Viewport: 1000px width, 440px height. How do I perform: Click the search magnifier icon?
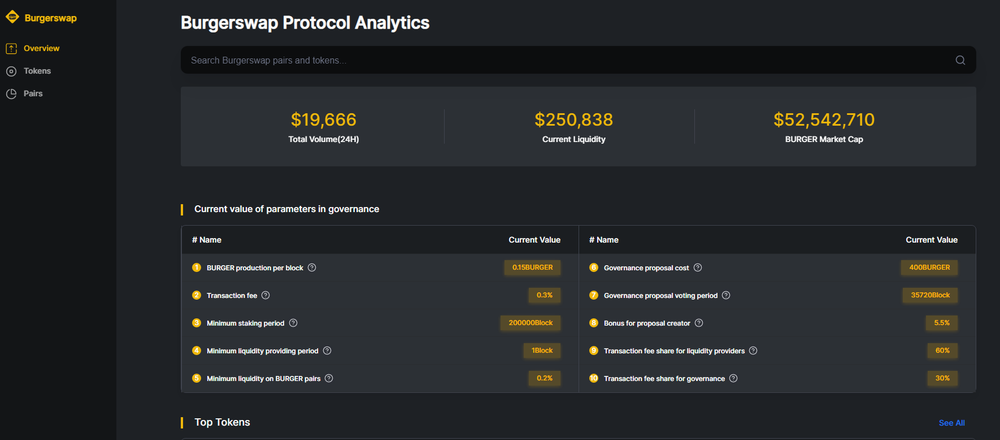960,60
